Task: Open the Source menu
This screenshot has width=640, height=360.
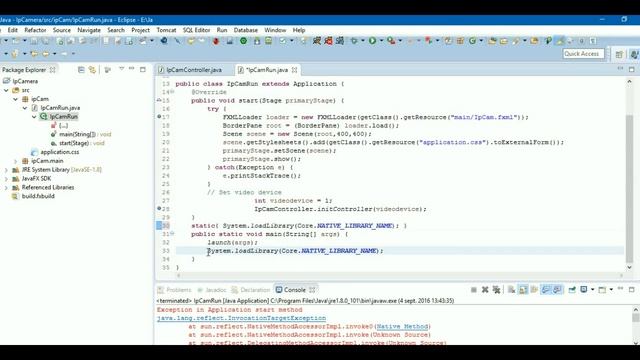Action: coord(62,30)
